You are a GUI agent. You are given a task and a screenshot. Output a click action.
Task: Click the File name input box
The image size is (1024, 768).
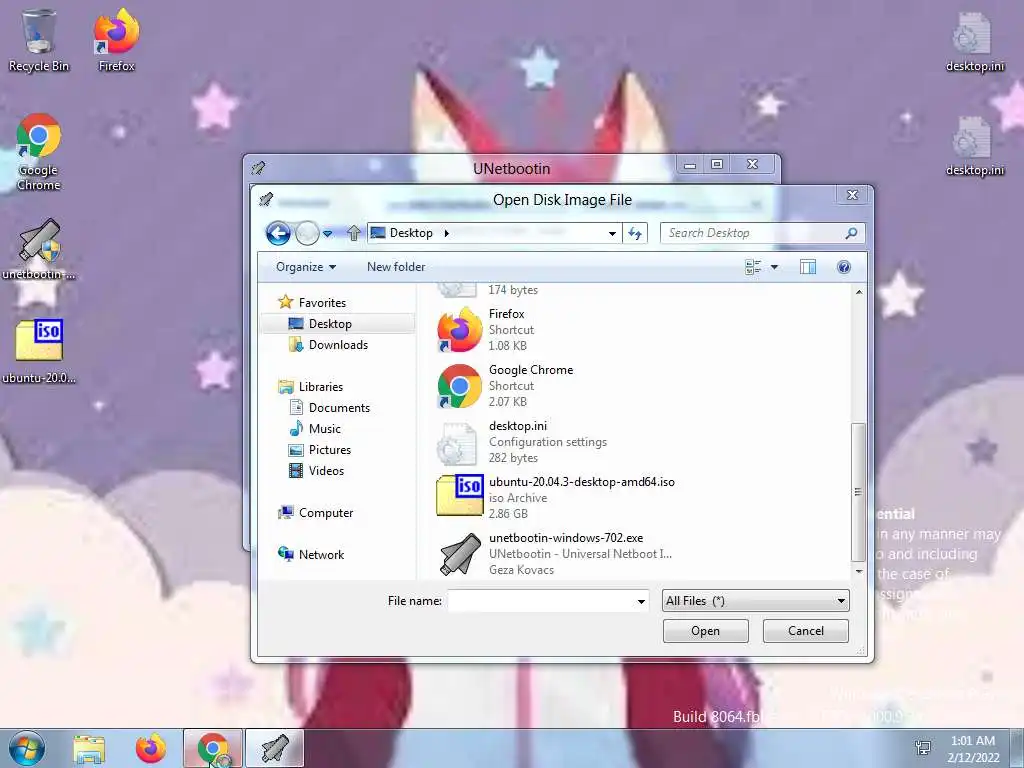pyautogui.click(x=541, y=601)
